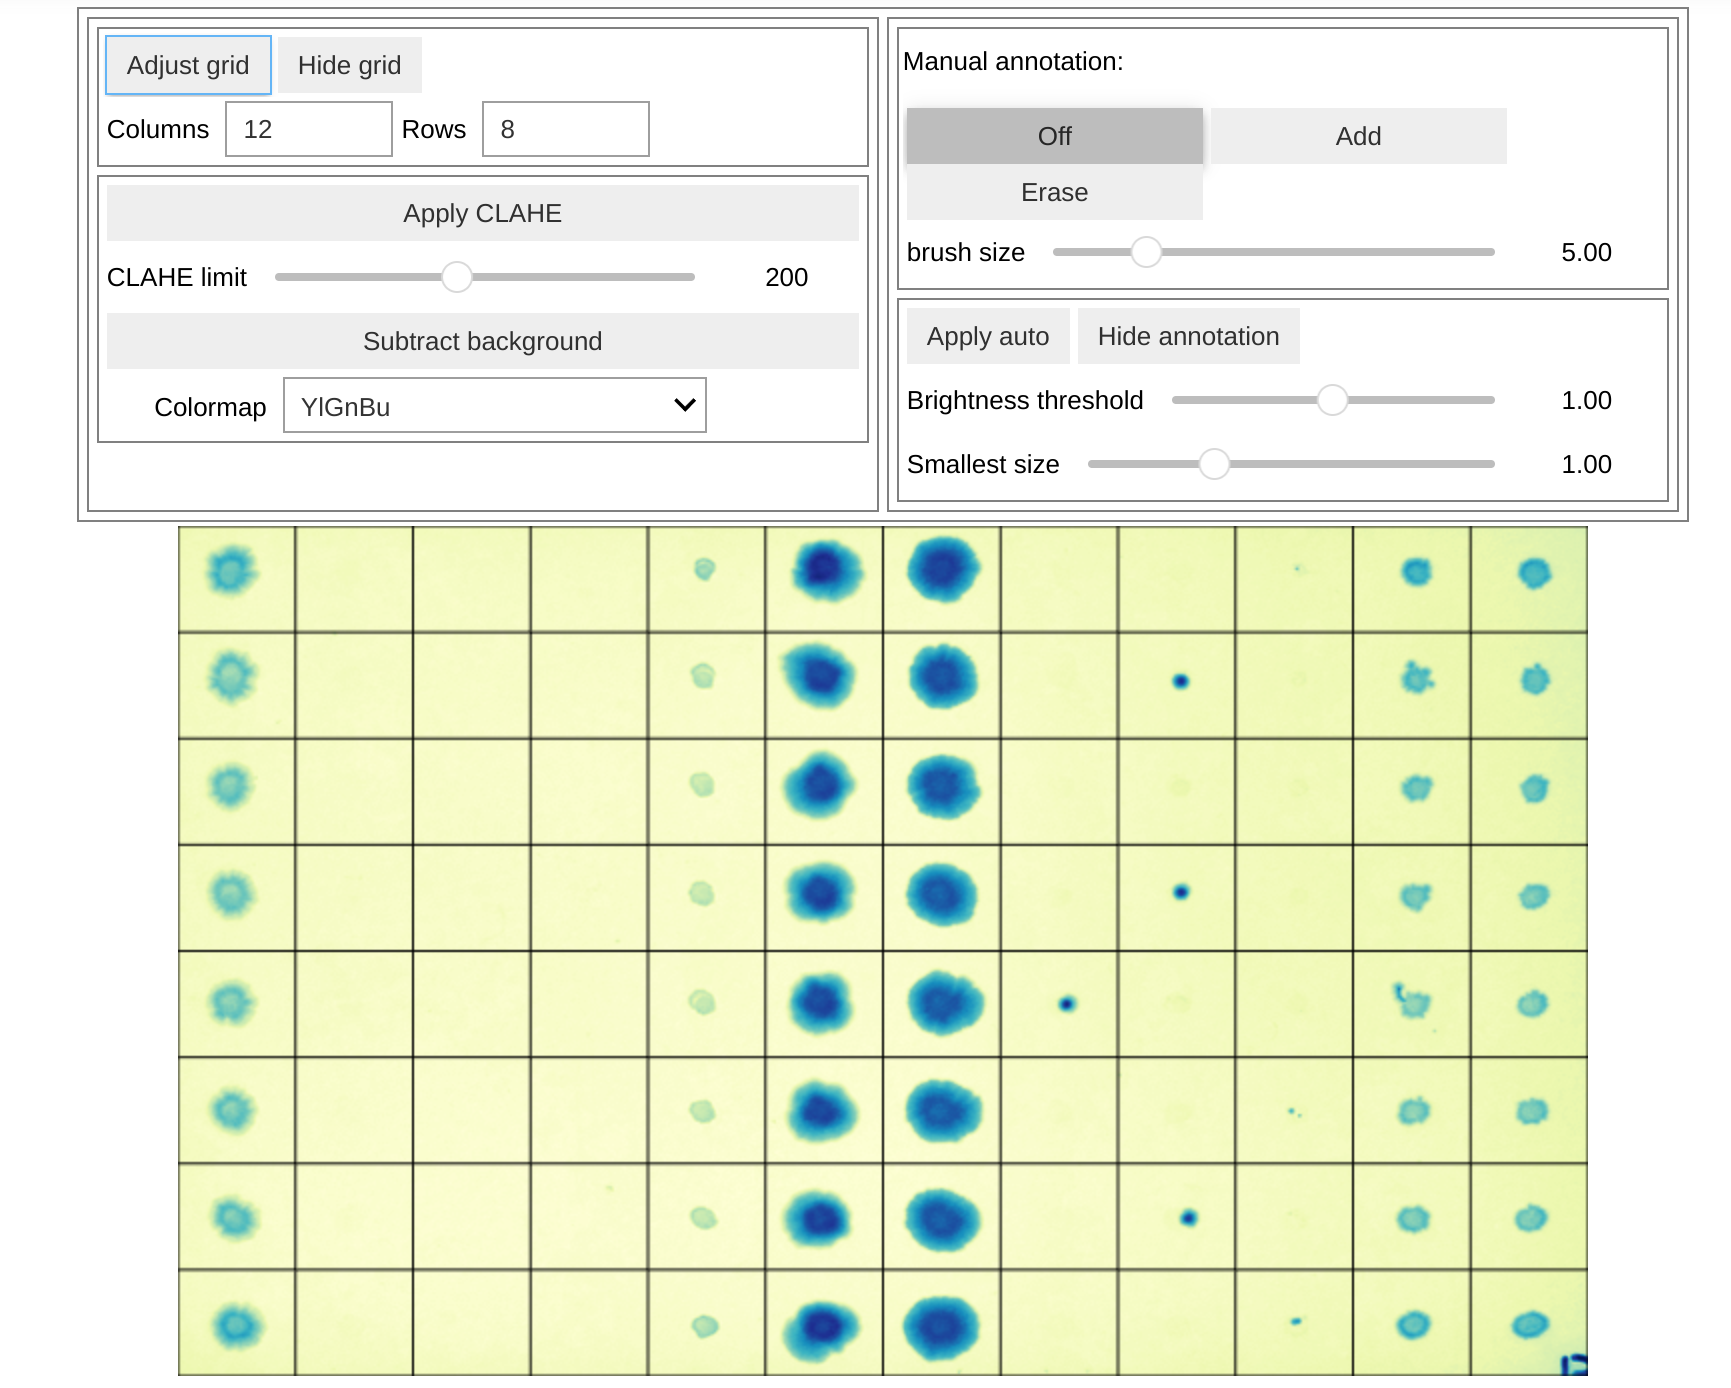1731x1388 pixels.
Task: Click the top-left grid cell colony
Action: tap(232, 571)
